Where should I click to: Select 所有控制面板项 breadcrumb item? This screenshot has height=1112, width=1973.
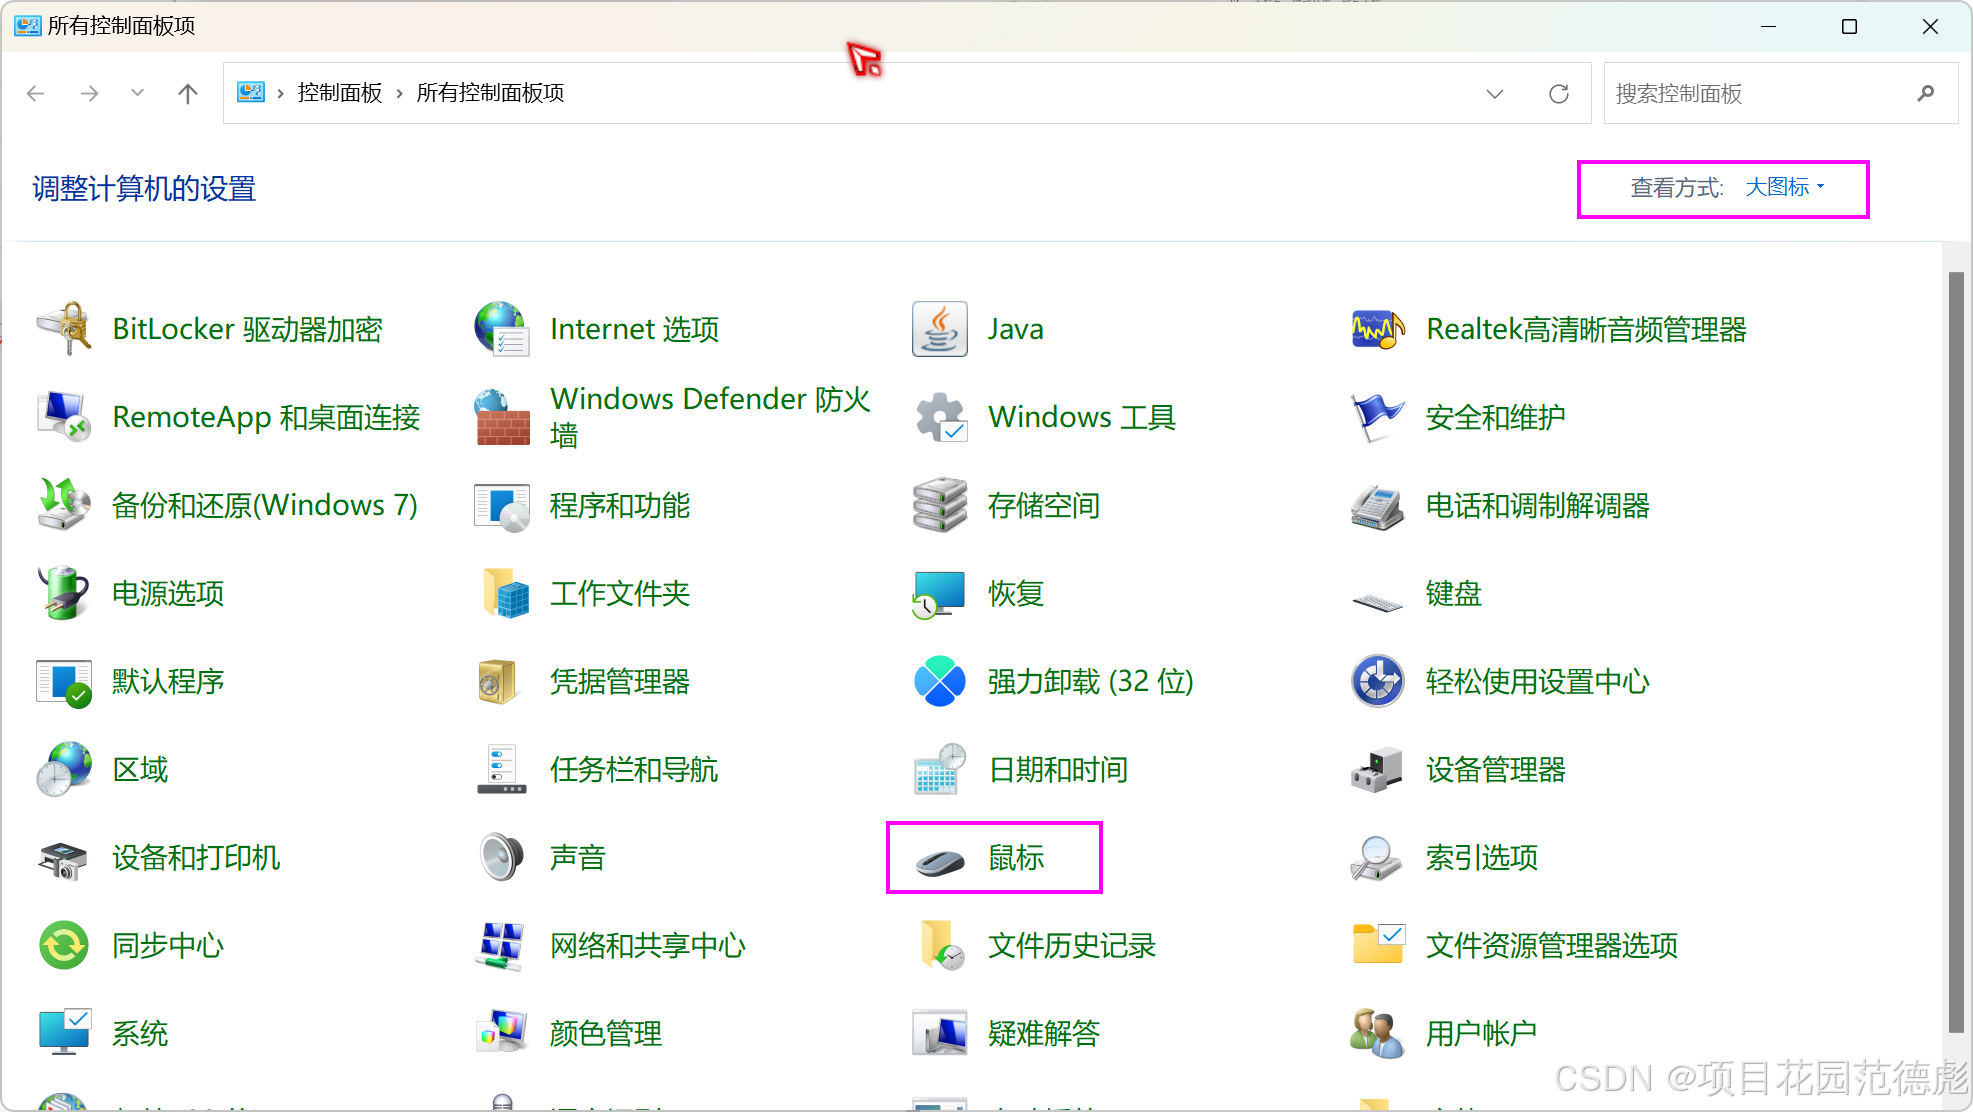coord(490,93)
